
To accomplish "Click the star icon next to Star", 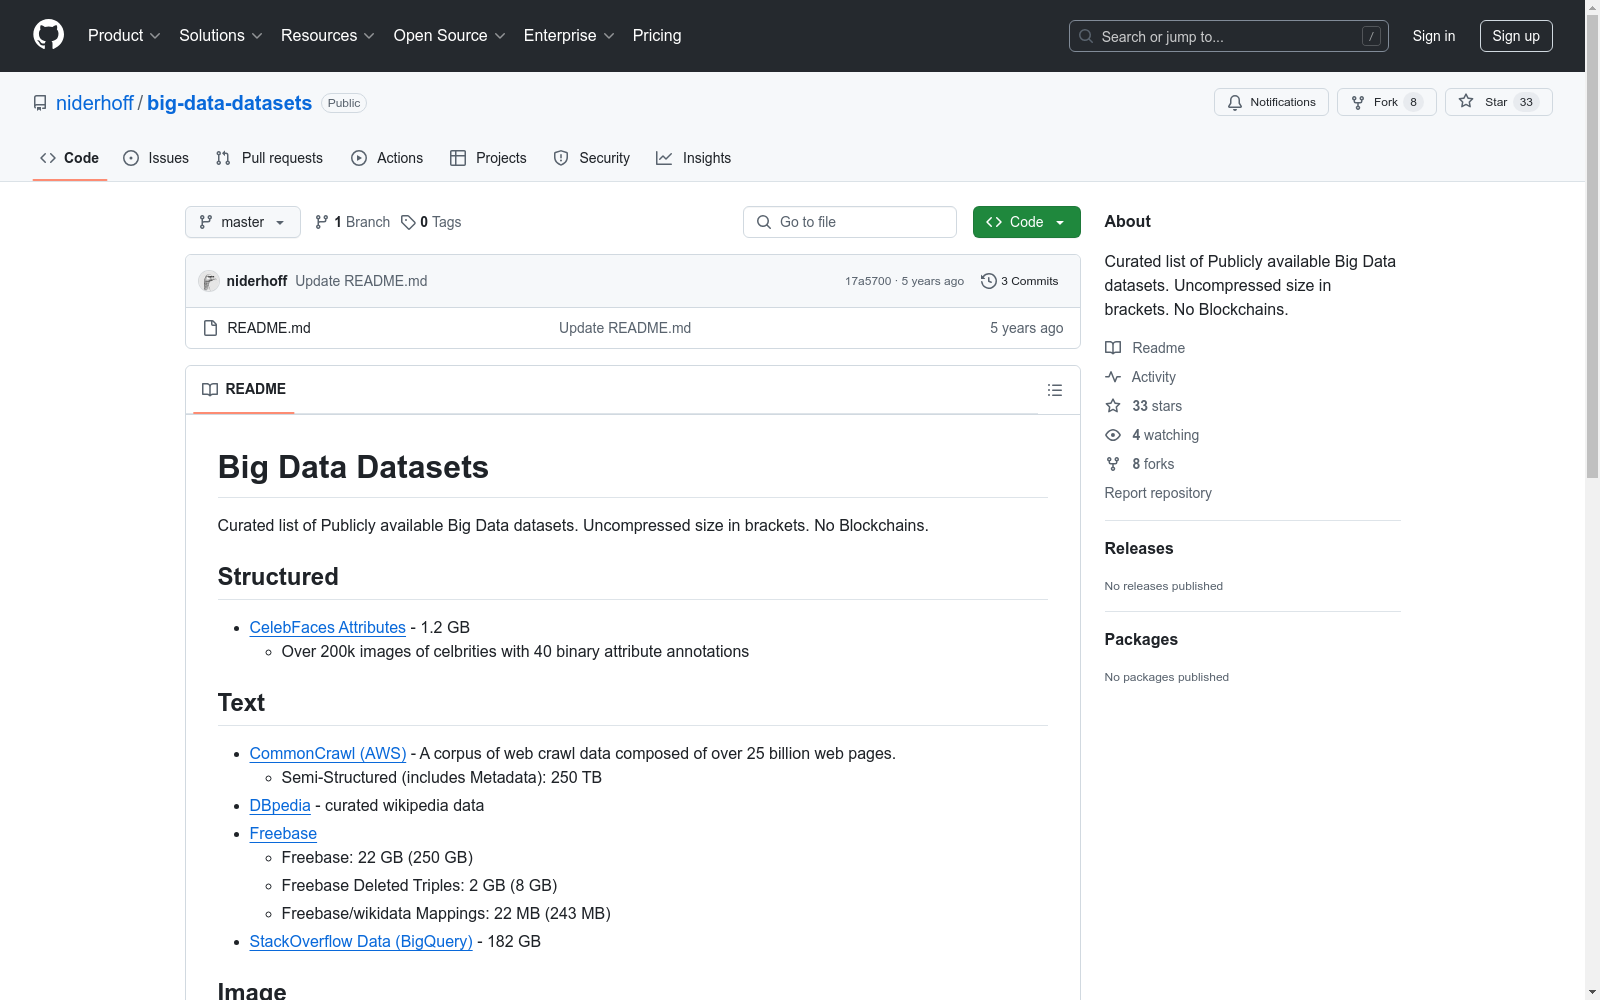I will point(1466,101).
